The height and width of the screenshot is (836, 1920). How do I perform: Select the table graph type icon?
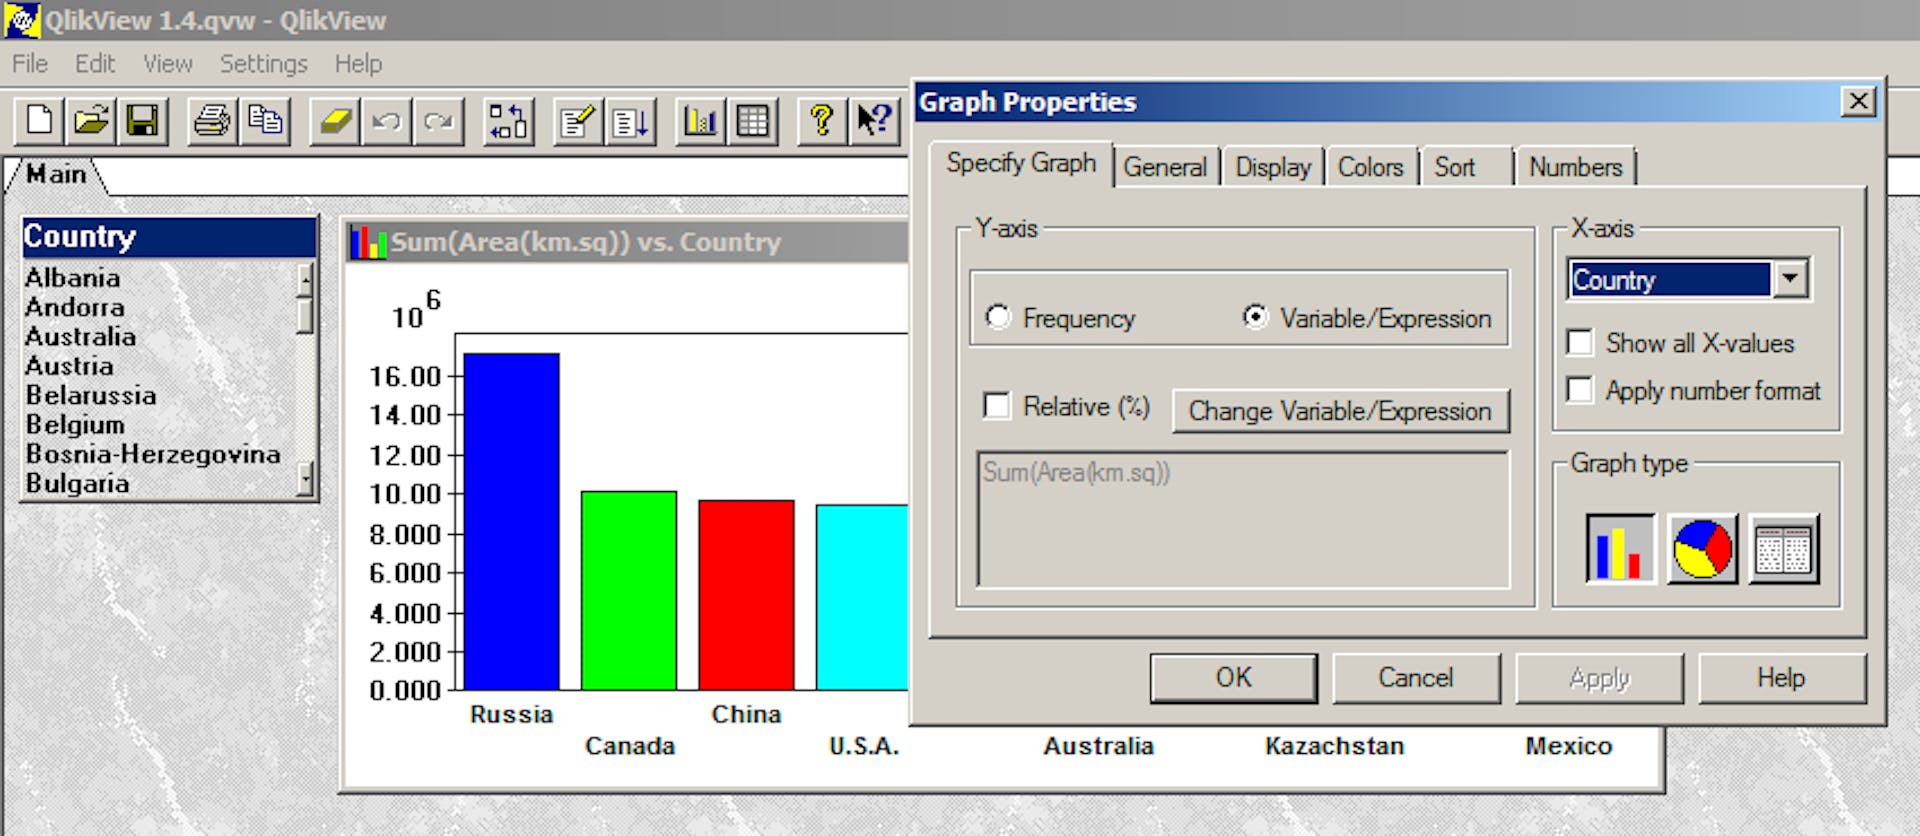(1783, 549)
